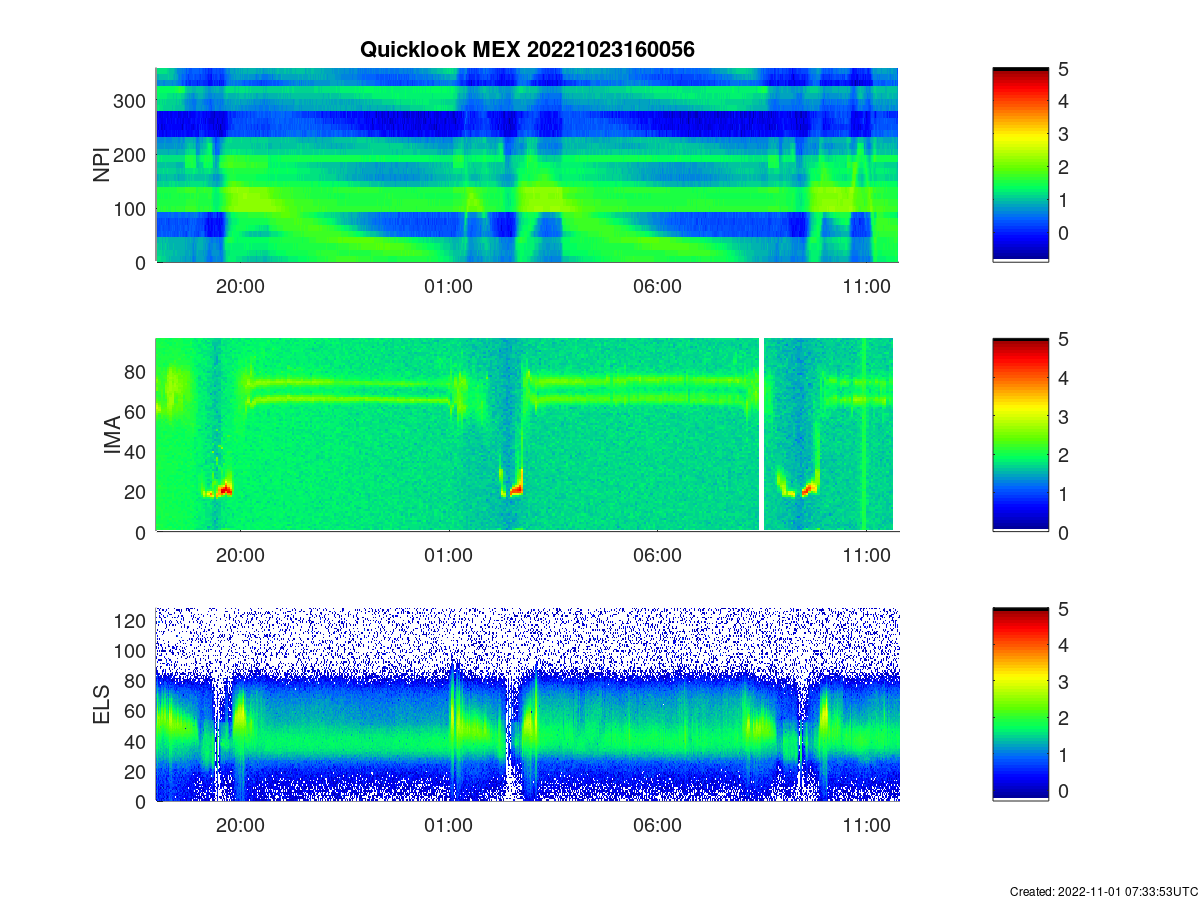Click the NPI axis label
The image size is (1200, 900).
coord(101,165)
